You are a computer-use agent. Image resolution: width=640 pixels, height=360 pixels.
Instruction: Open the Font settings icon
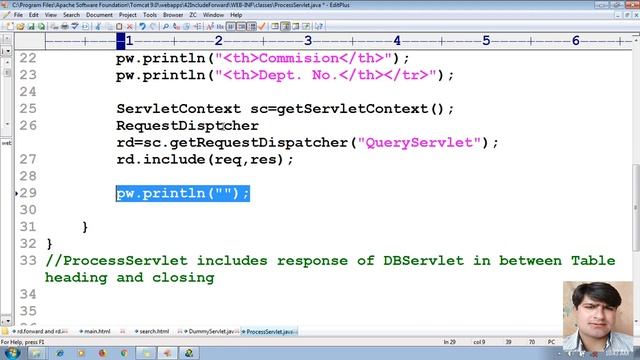pyautogui.click(x=210, y=27)
